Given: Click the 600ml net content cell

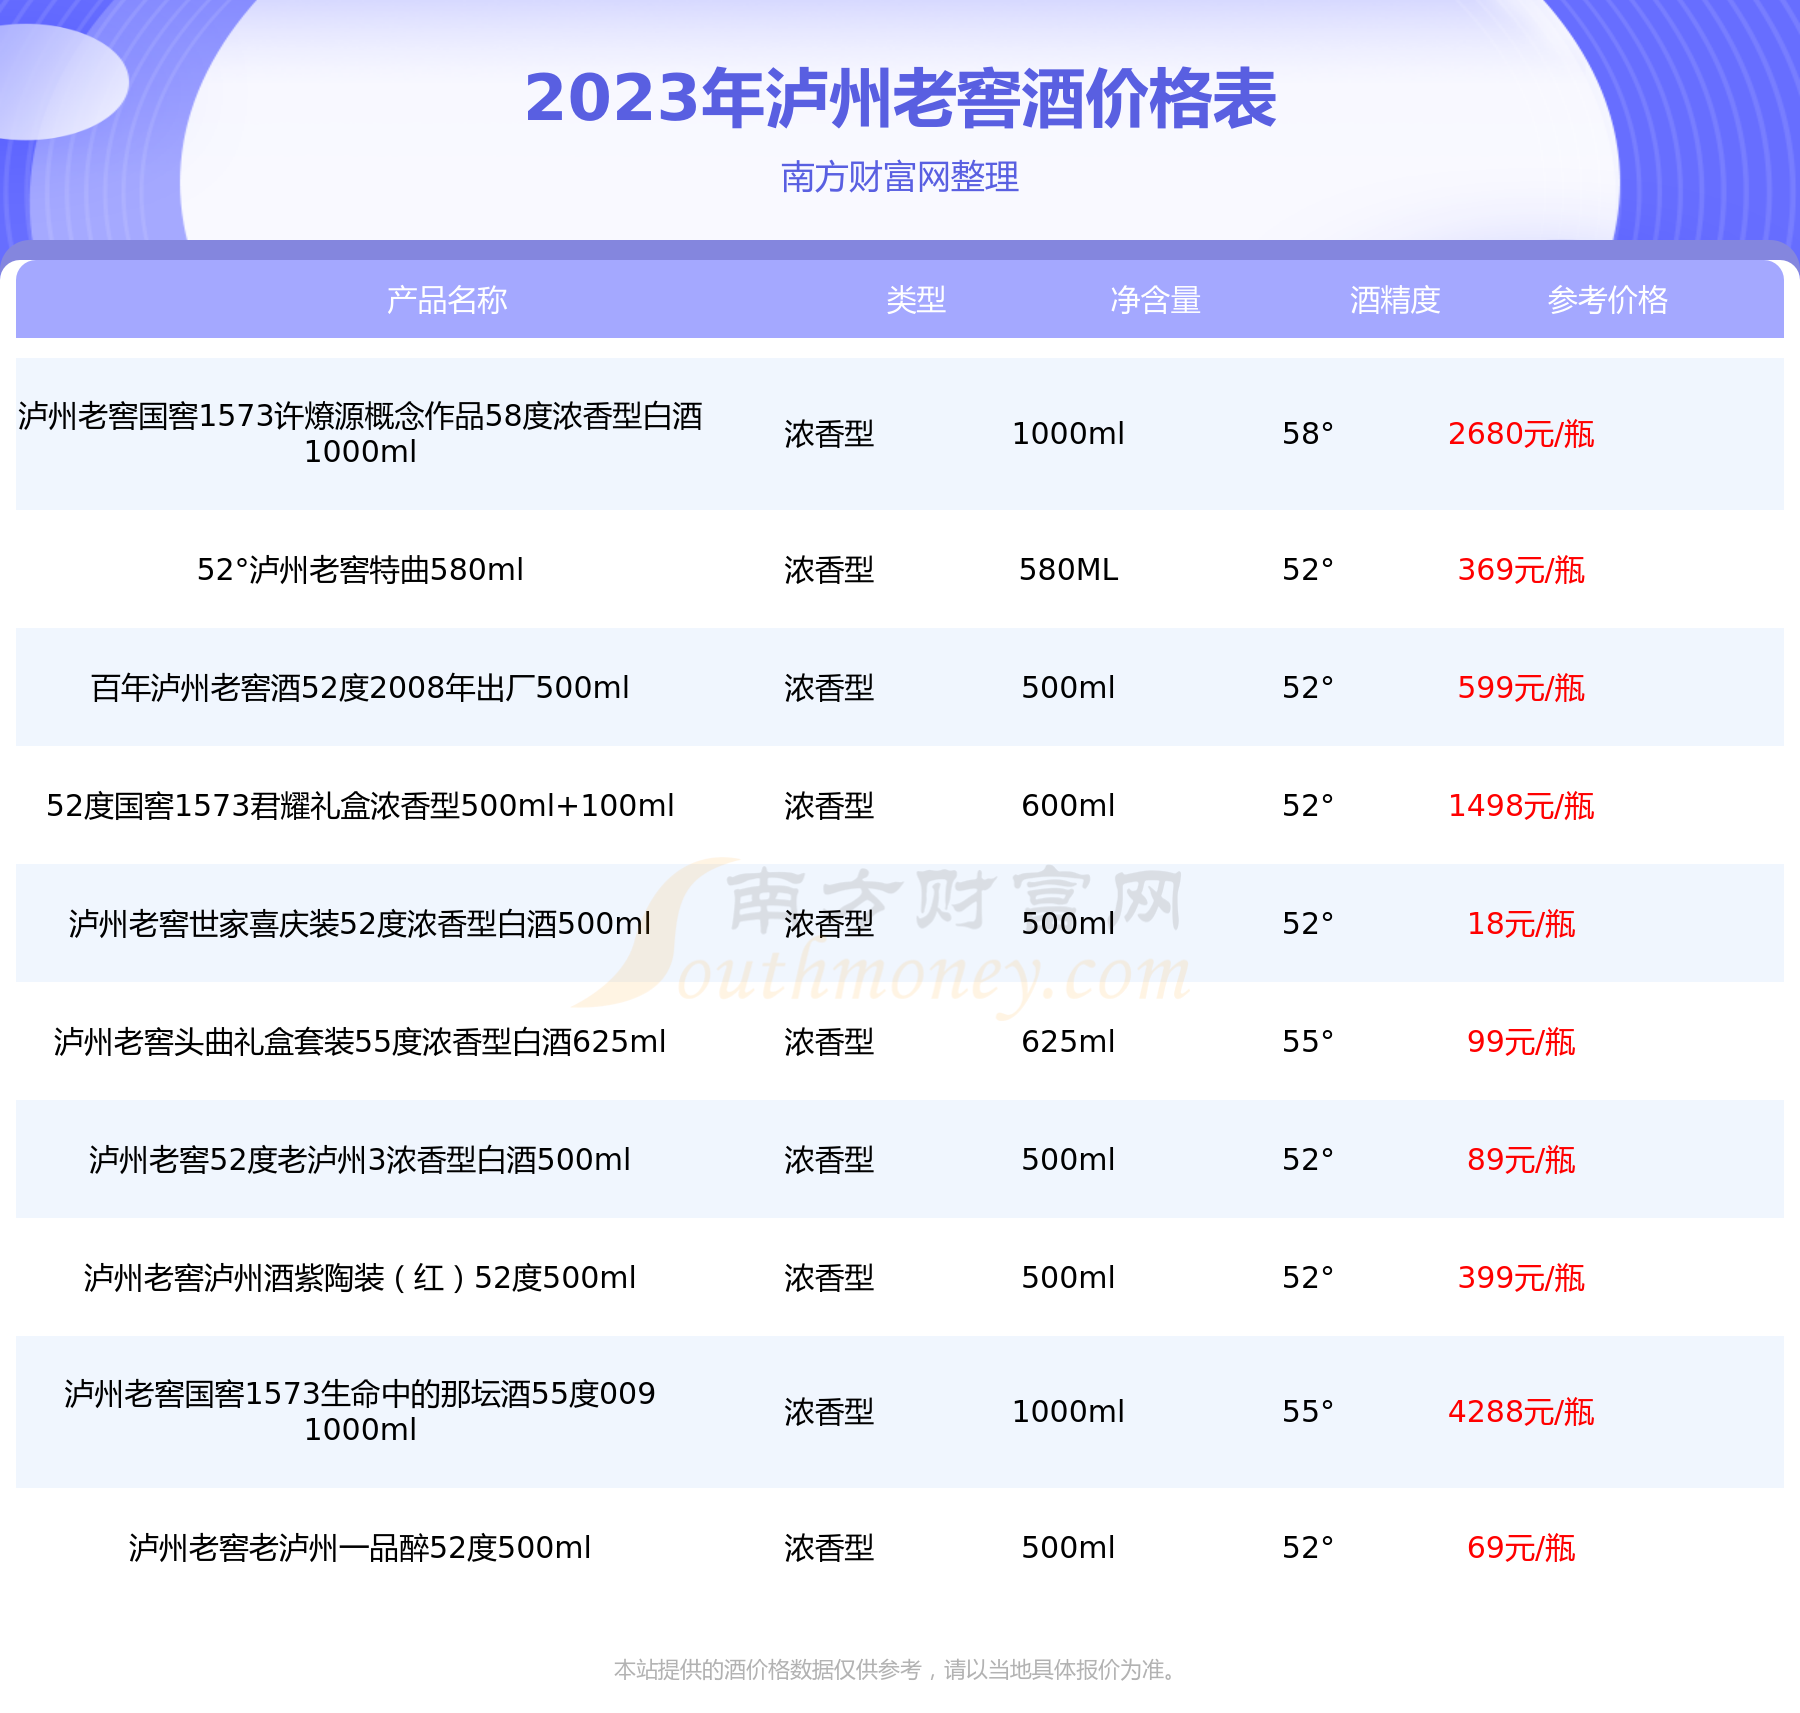Looking at the screenshot, I should (x=1069, y=806).
